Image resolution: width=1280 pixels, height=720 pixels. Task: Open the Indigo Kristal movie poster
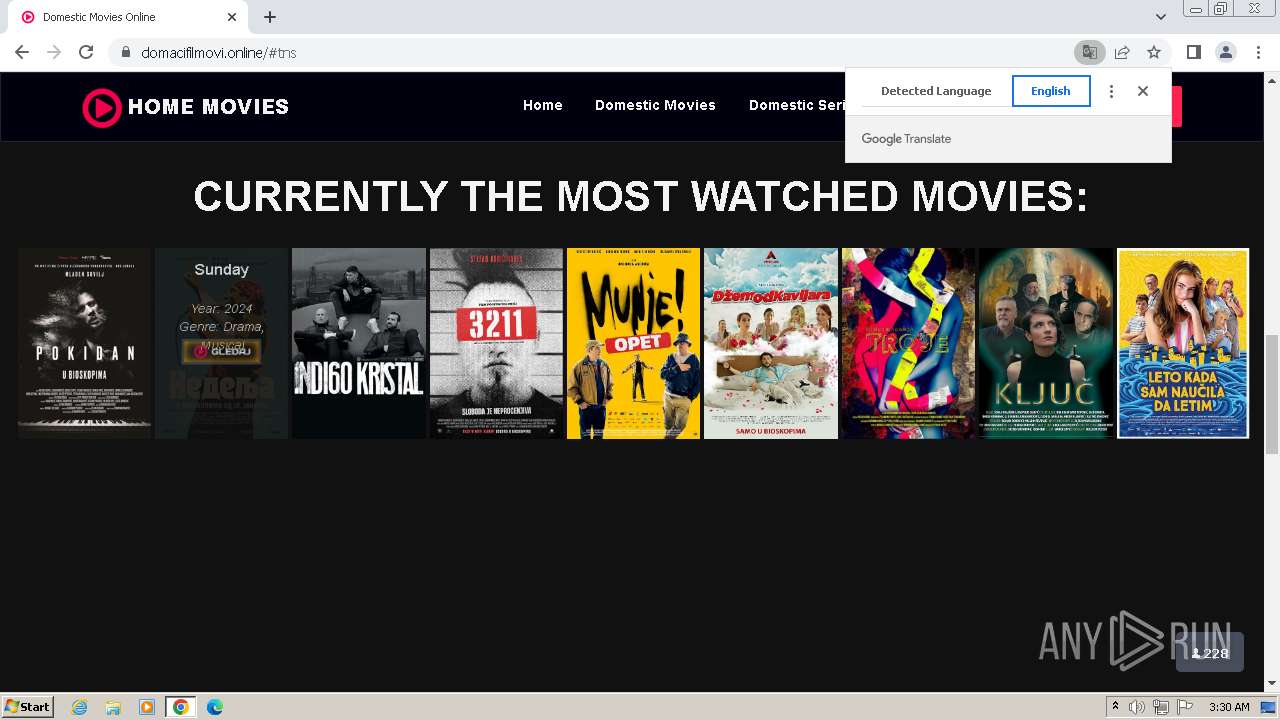(x=359, y=343)
